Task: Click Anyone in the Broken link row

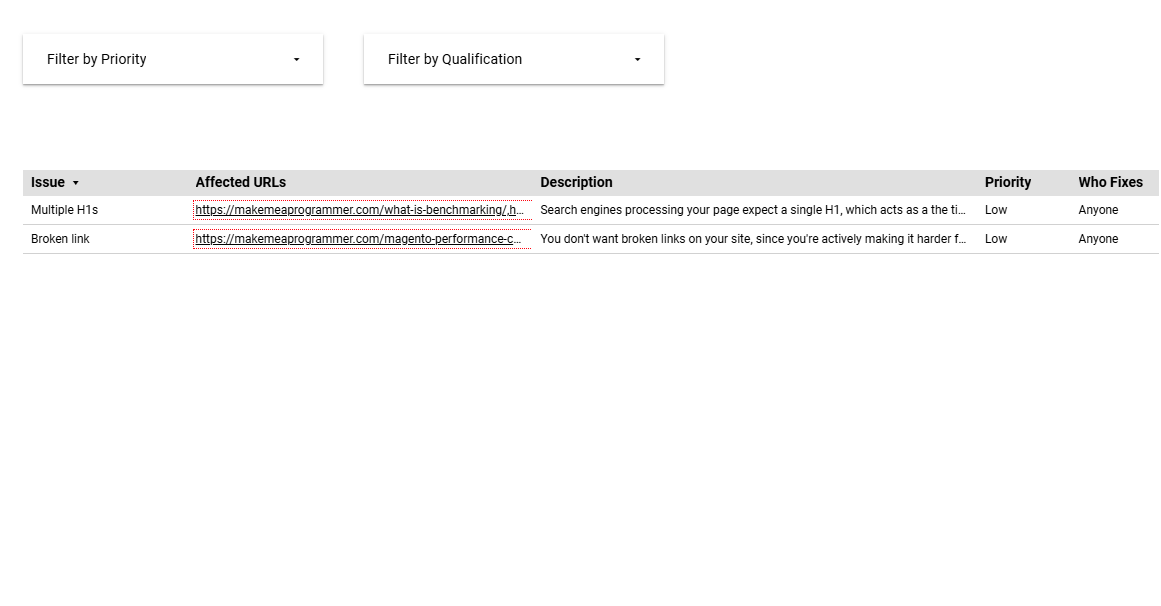Action: tap(1098, 239)
